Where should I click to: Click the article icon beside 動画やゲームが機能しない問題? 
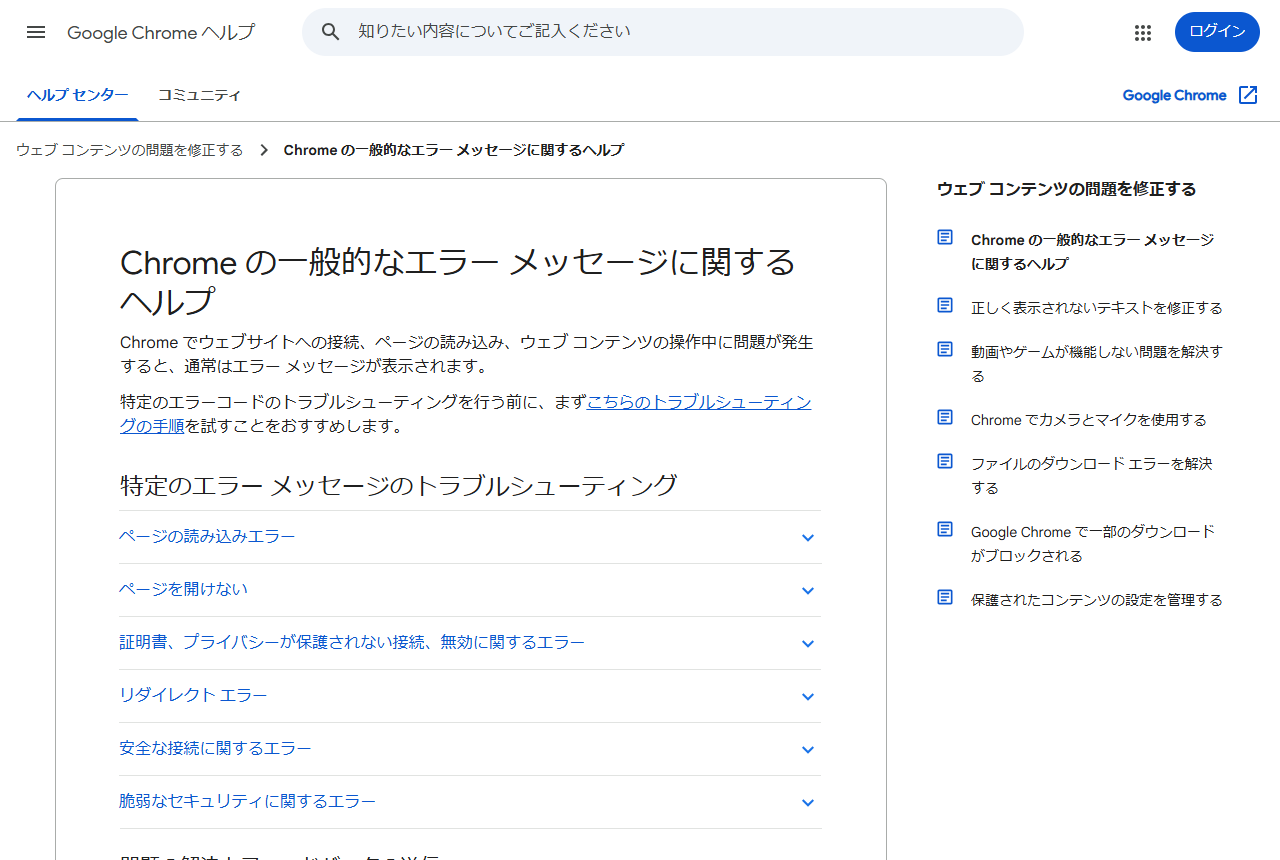945,349
